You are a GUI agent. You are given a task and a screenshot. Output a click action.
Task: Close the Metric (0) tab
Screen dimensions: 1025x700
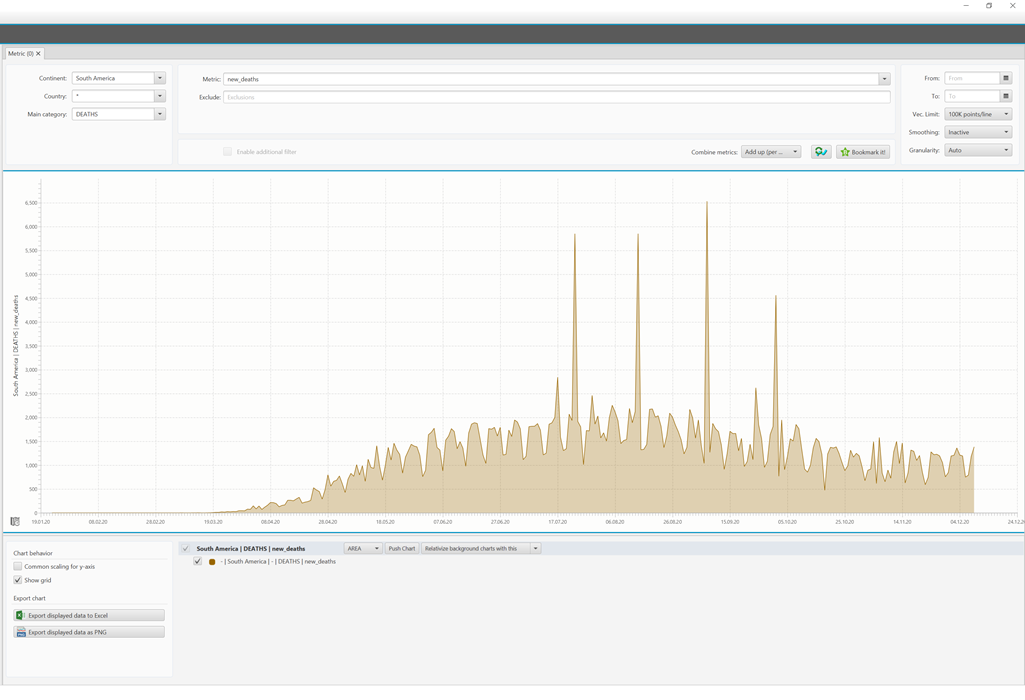(38, 53)
